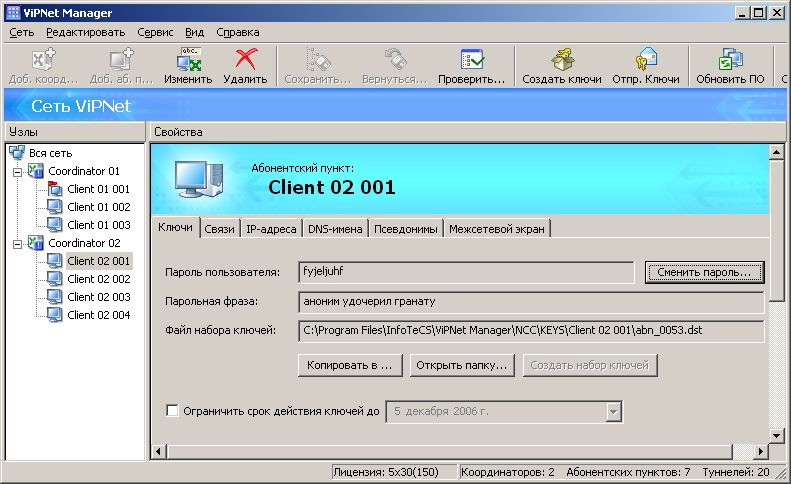The image size is (791, 484).
Task: Click the Вернуться toolbar icon
Action: click(x=395, y=59)
